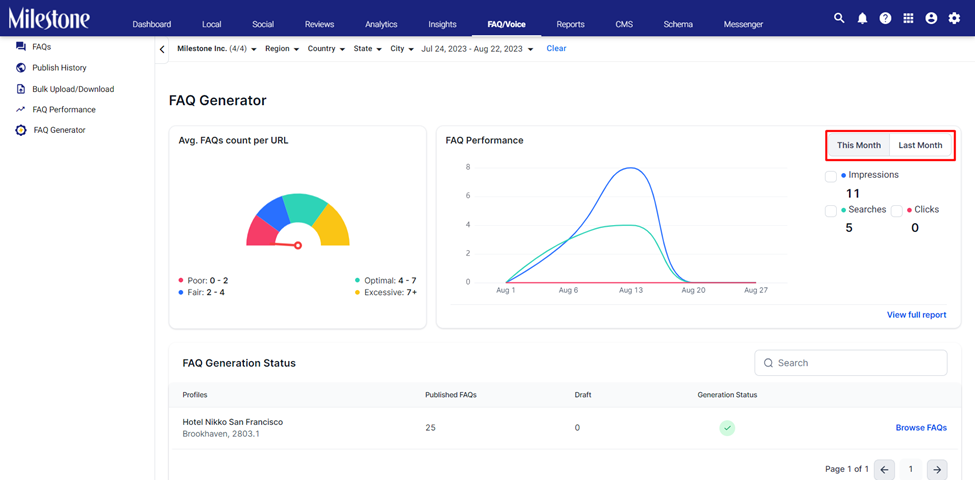Switch to the Analytics tab
The height and width of the screenshot is (480, 975).
click(x=381, y=24)
